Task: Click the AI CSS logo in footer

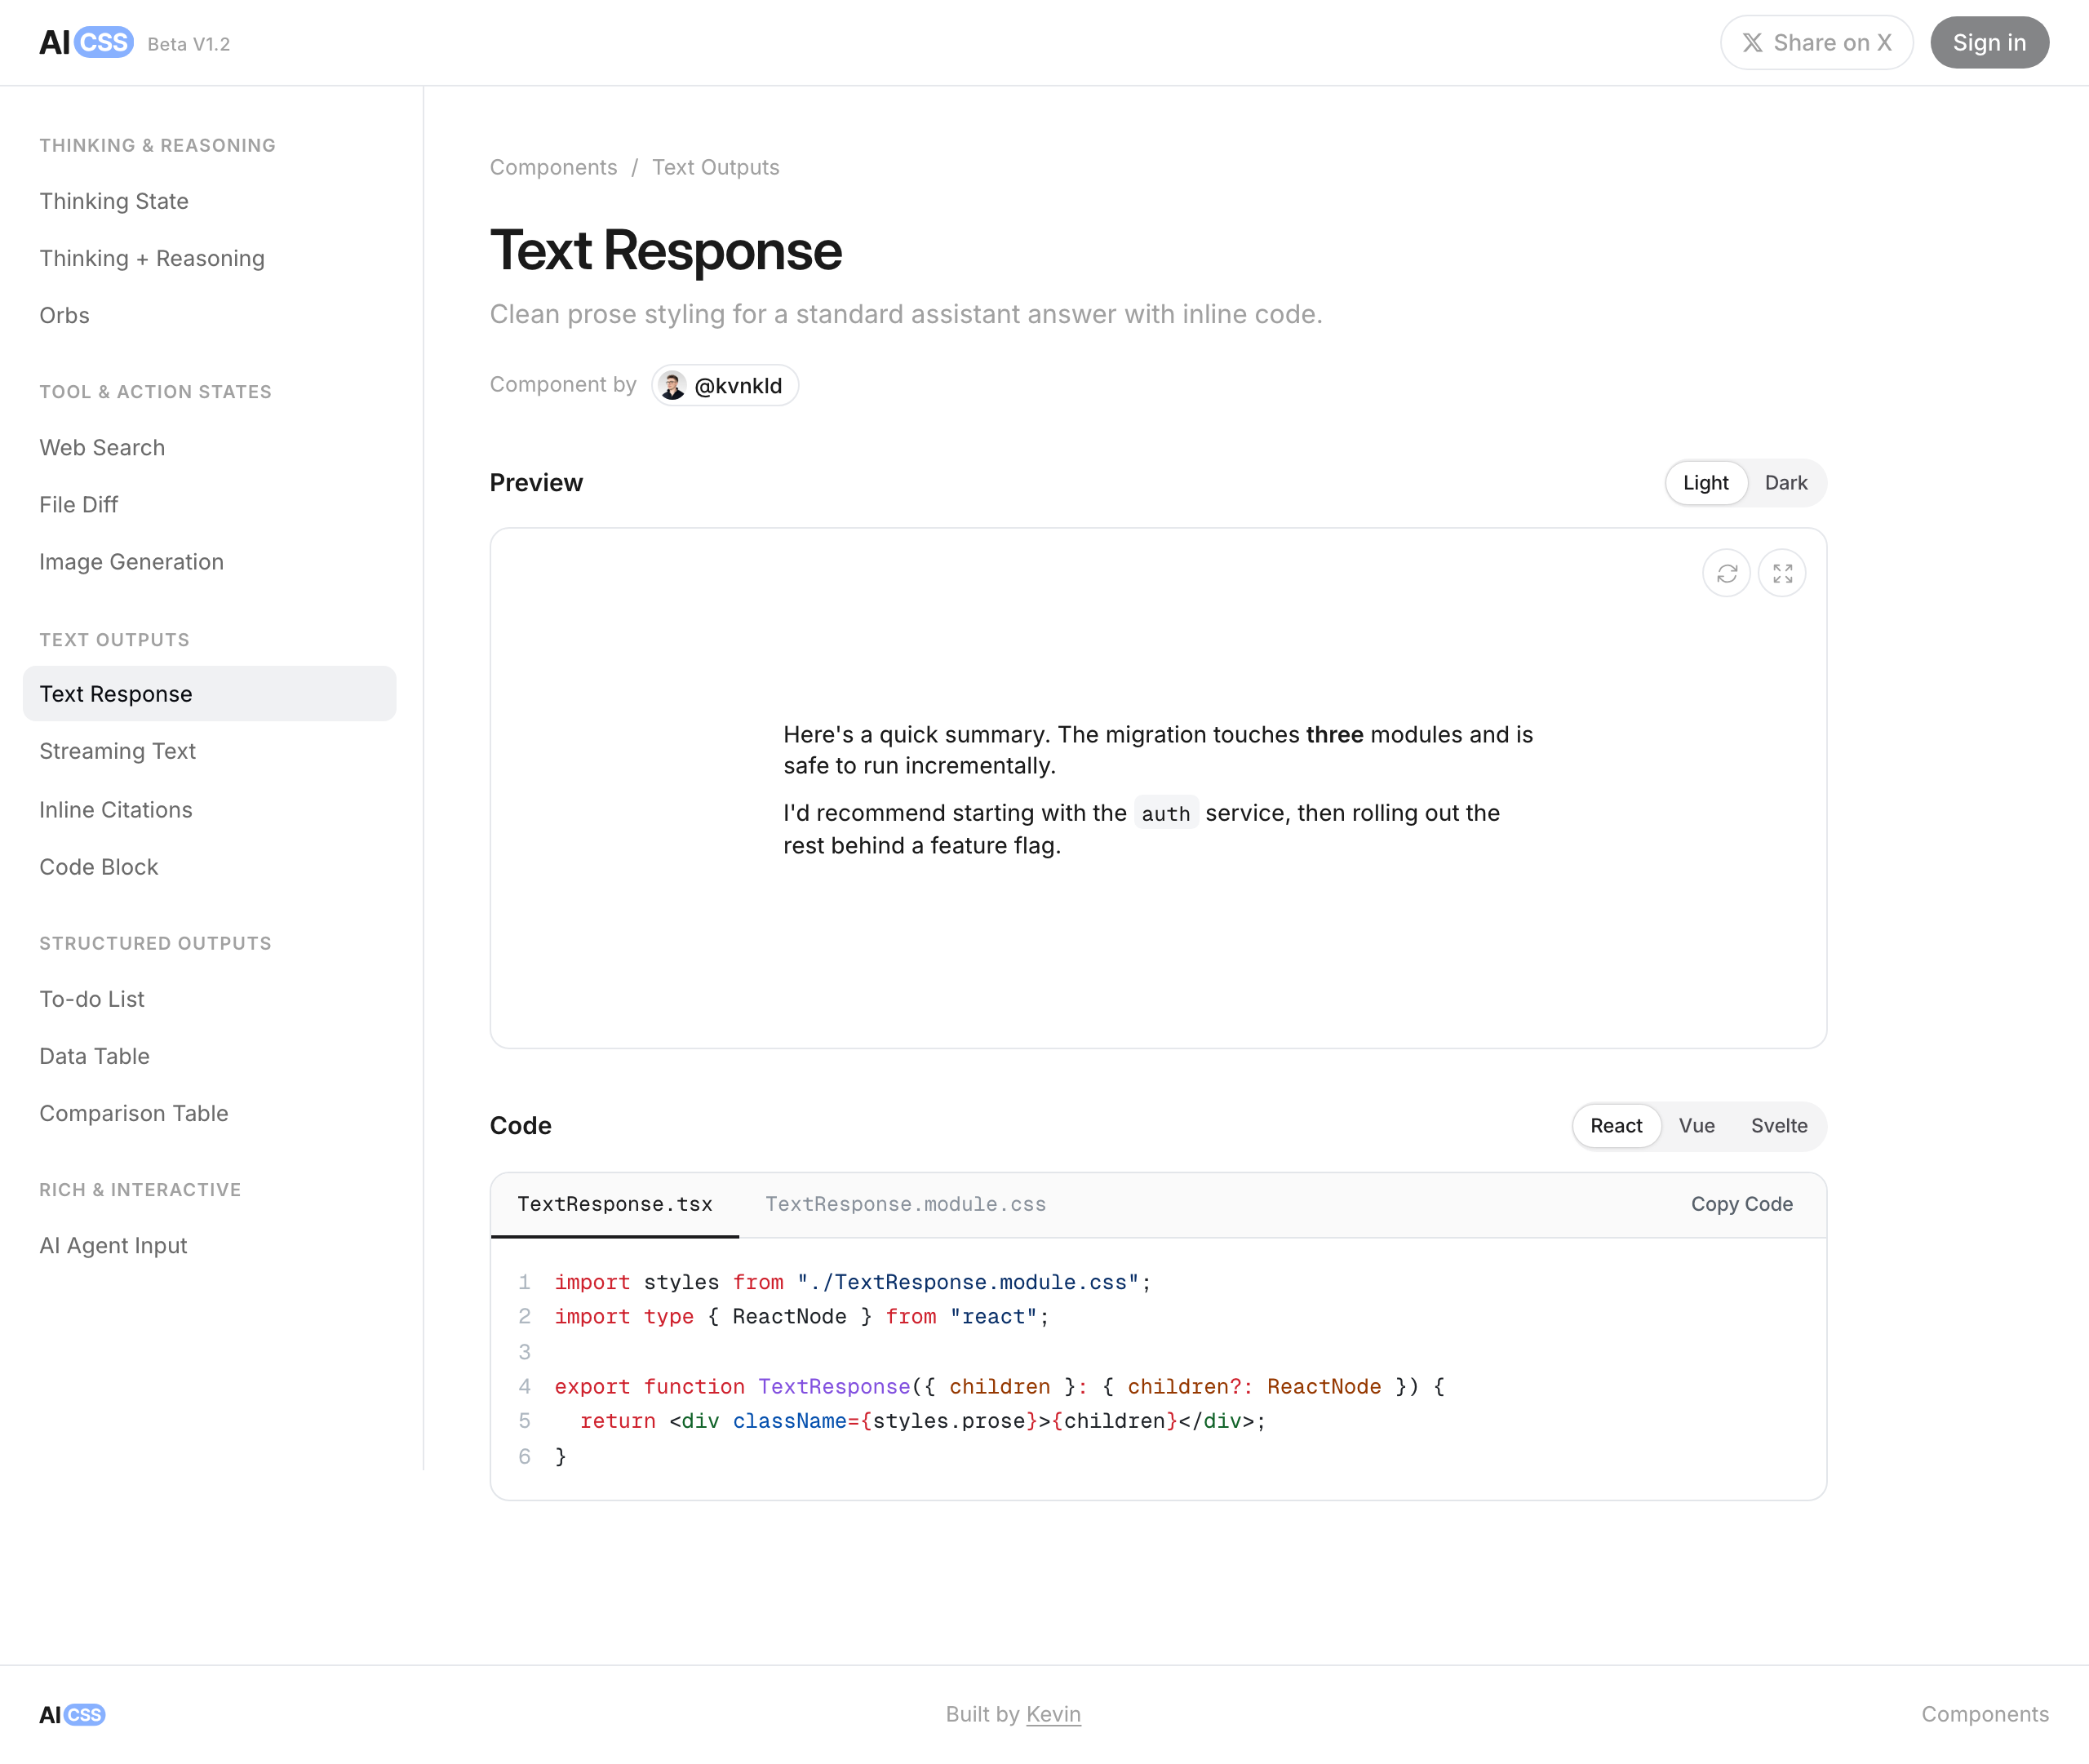Action: coord(72,1714)
